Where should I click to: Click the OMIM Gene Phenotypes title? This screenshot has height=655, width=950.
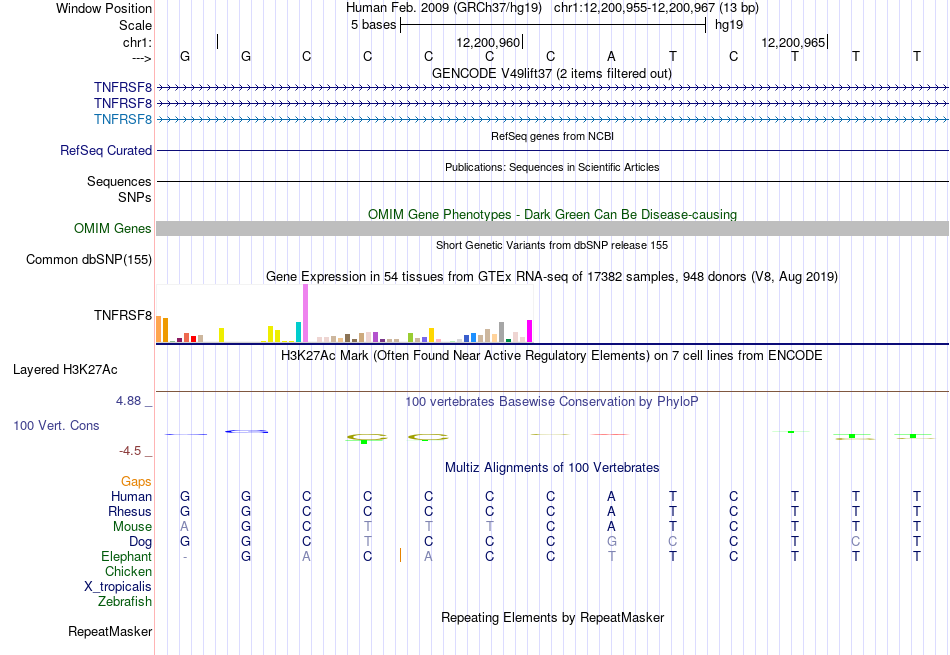click(x=552, y=214)
